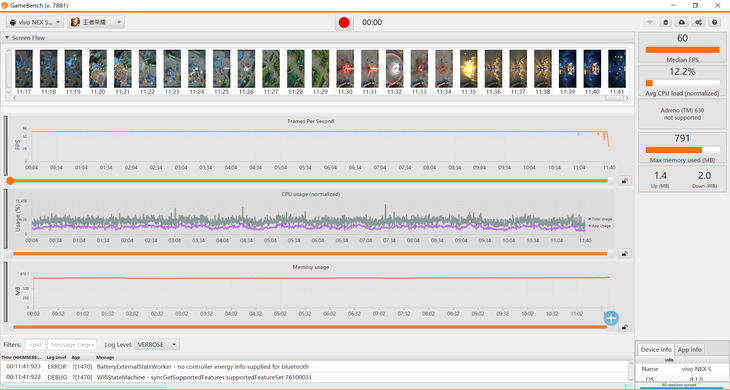Click the log panel vertical scrollbar
This screenshot has width=730, height=390.
tap(631, 372)
